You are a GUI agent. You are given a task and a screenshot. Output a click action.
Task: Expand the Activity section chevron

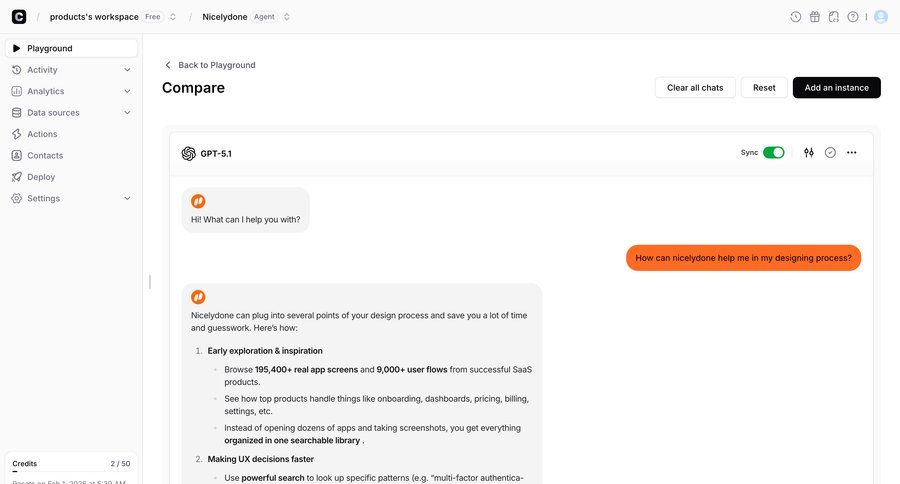[127, 69]
